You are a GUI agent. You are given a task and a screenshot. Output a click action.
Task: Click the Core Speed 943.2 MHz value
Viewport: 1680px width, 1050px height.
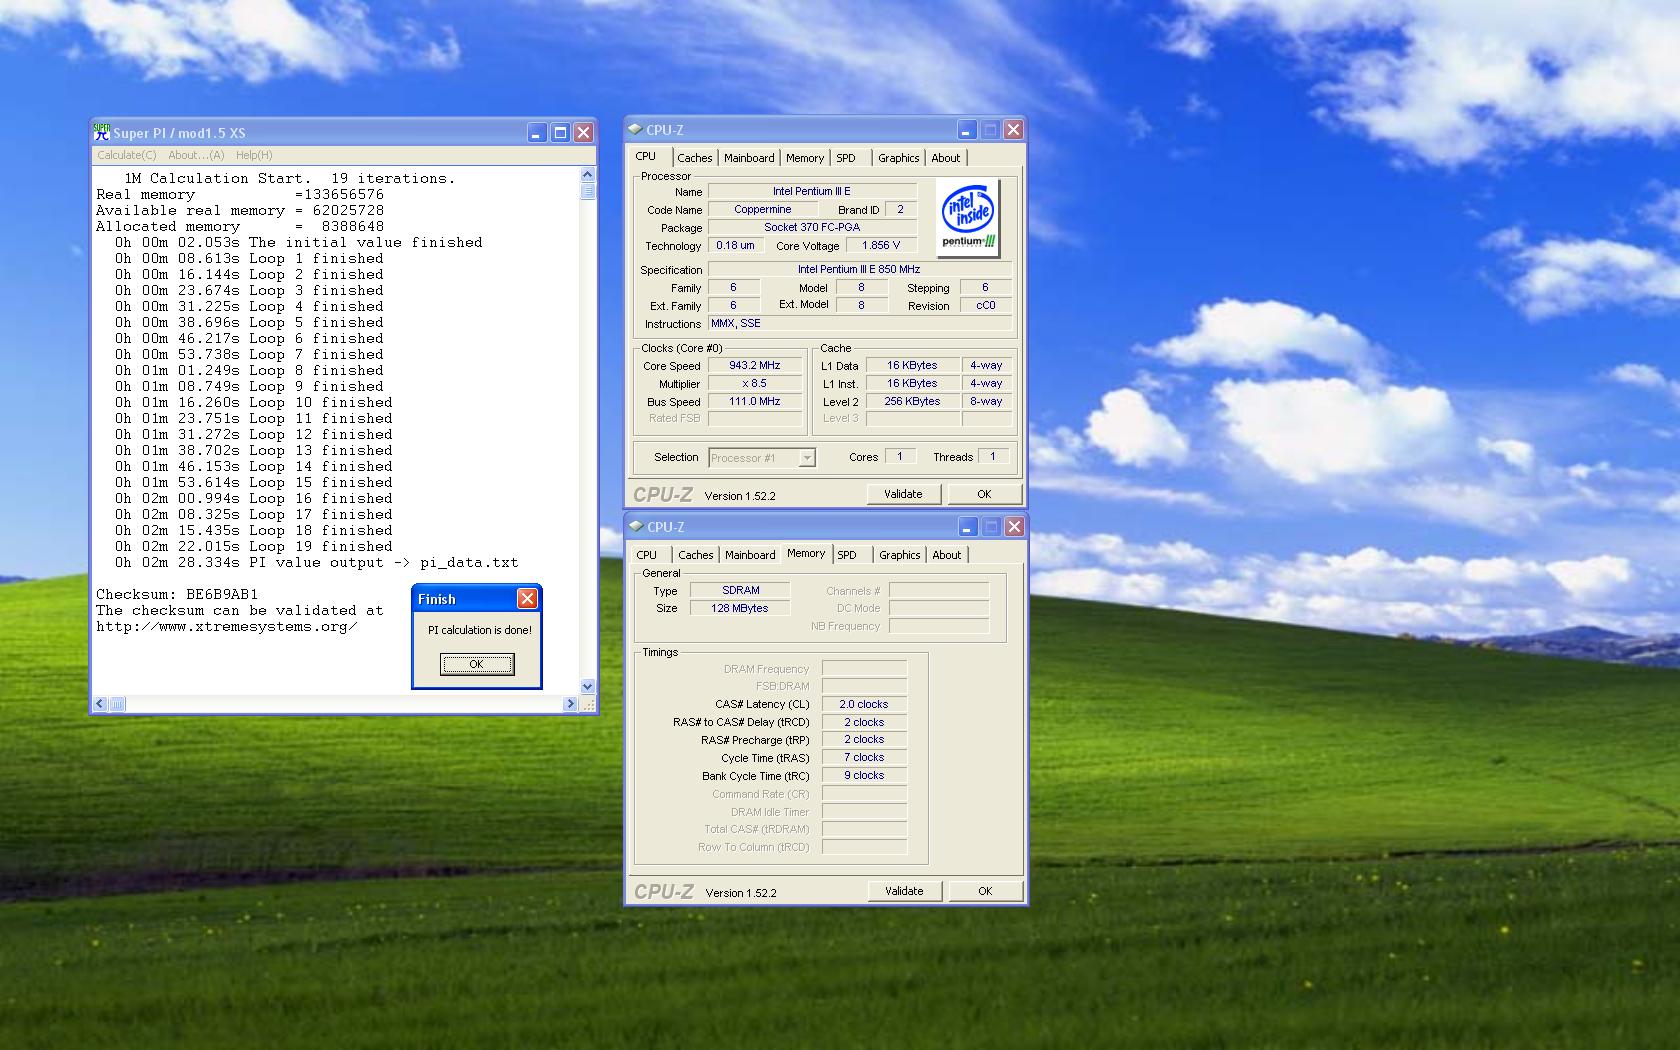click(755, 366)
